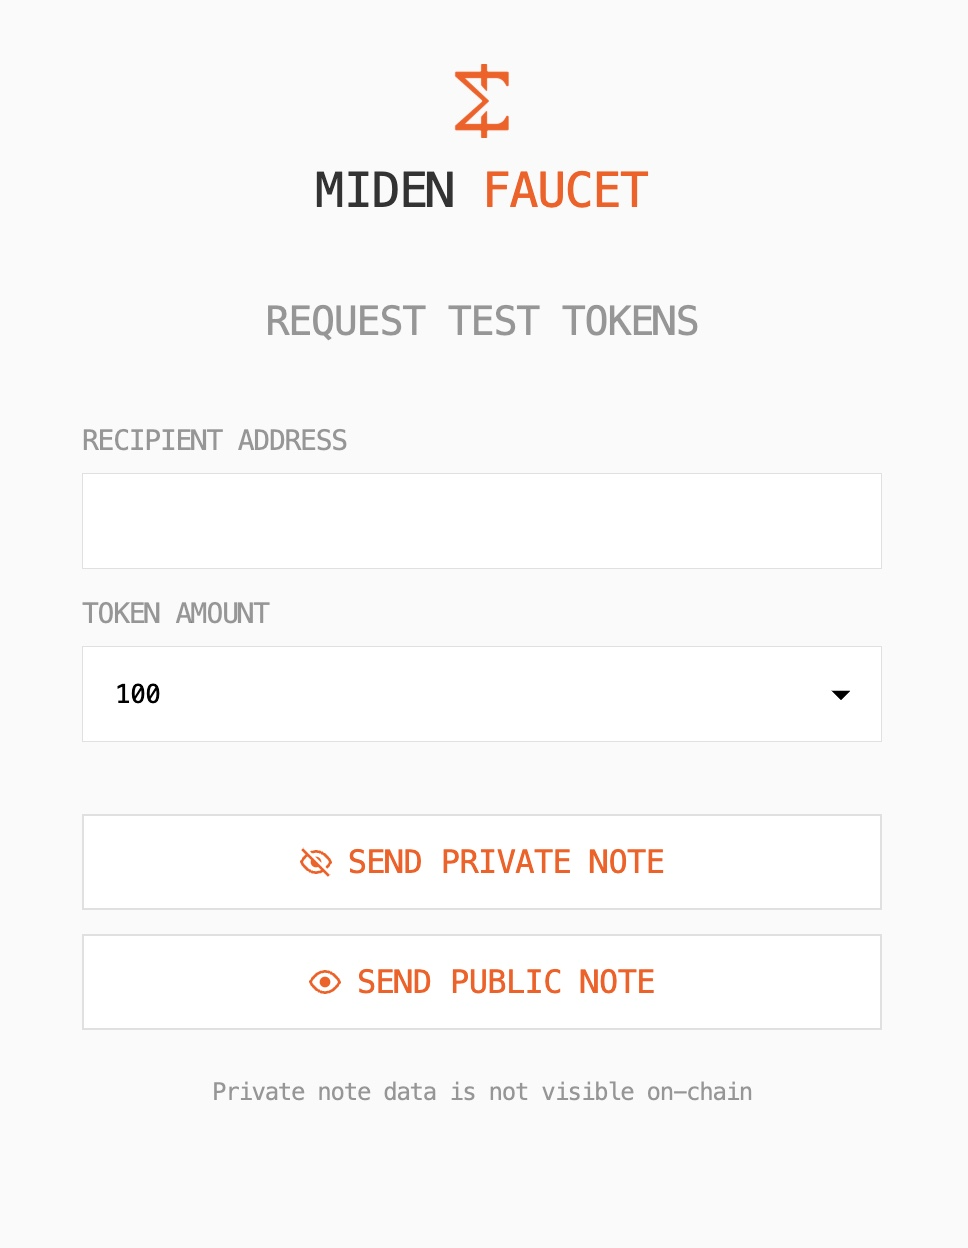Image resolution: width=968 pixels, height=1248 pixels.
Task: Click the Token Amount dropdown arrow
Action: [841, 694]
